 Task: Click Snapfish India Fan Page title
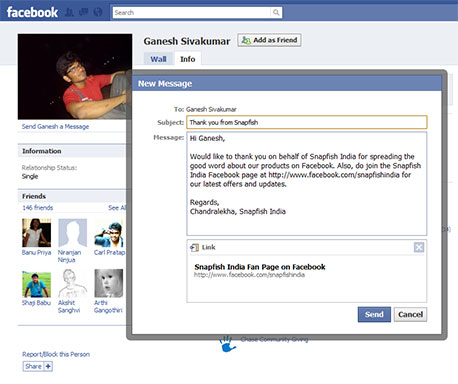tap(260, 267)
